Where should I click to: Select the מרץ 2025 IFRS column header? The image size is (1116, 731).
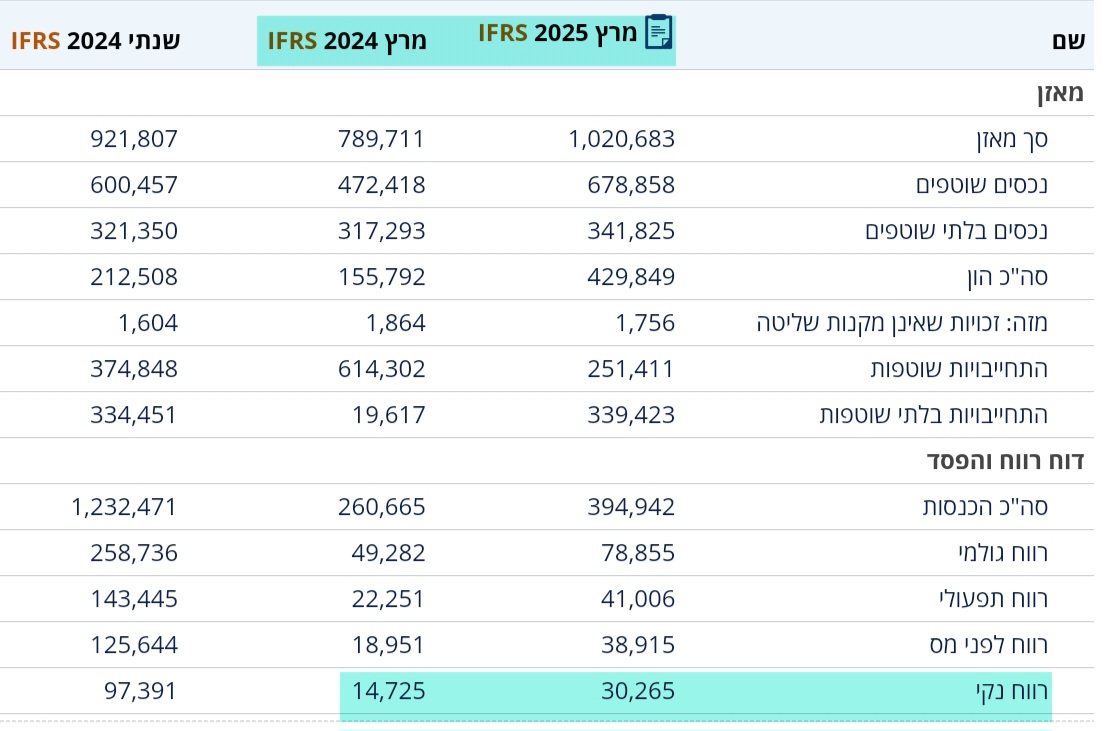[x=557, y=34]
